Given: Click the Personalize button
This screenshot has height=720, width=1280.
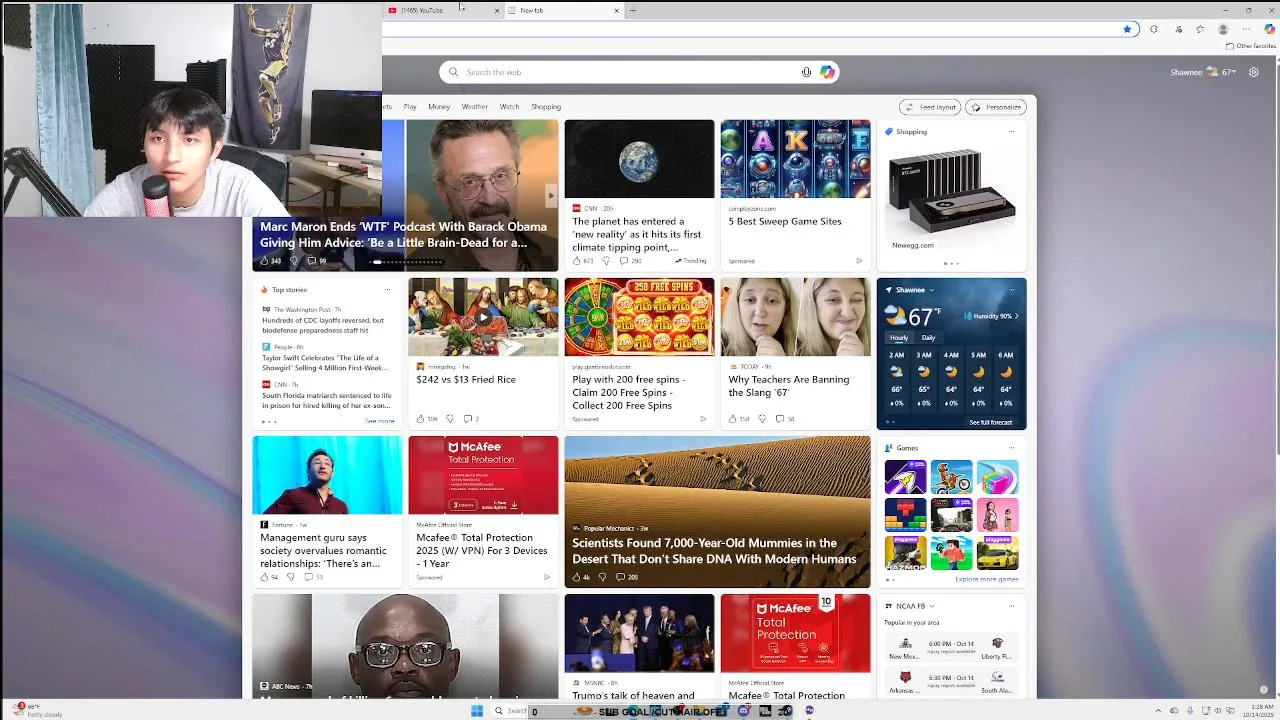Looking at the screenshot, I should 996,107.
